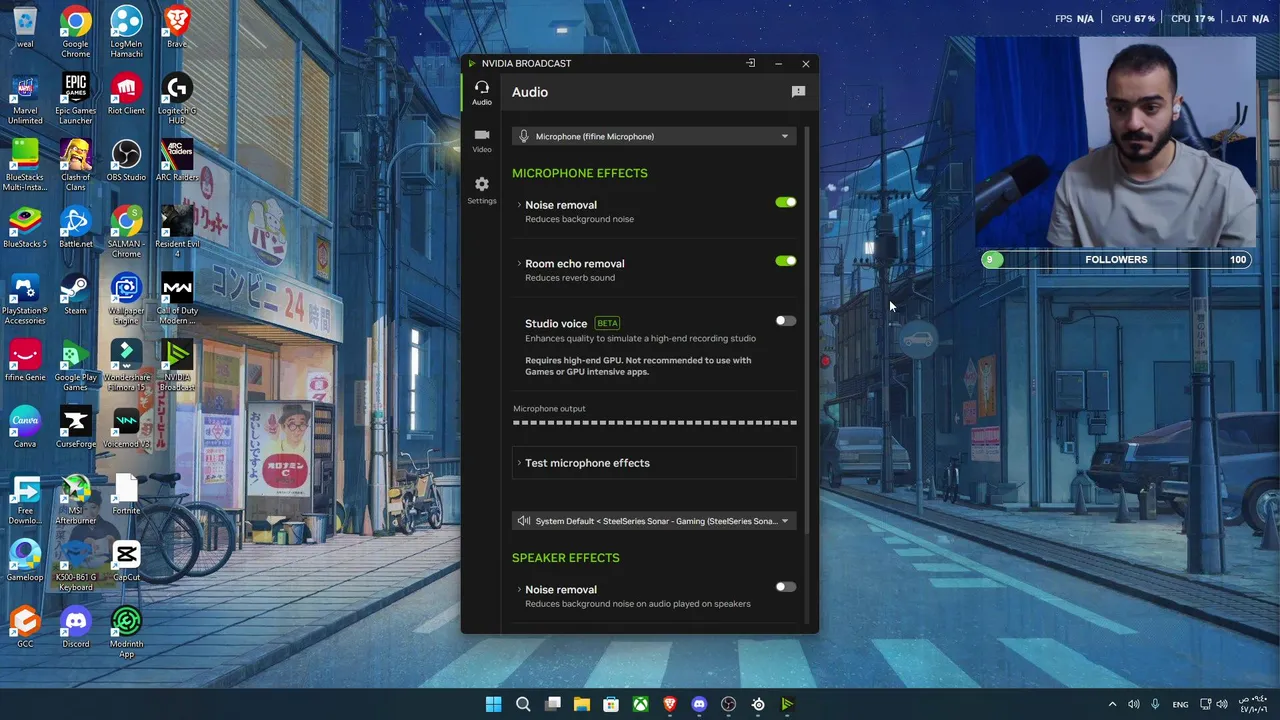Click the ENG language indicator in the tray
Image resolution: width=1280 pixels, height=720 pixels.
1180,704
